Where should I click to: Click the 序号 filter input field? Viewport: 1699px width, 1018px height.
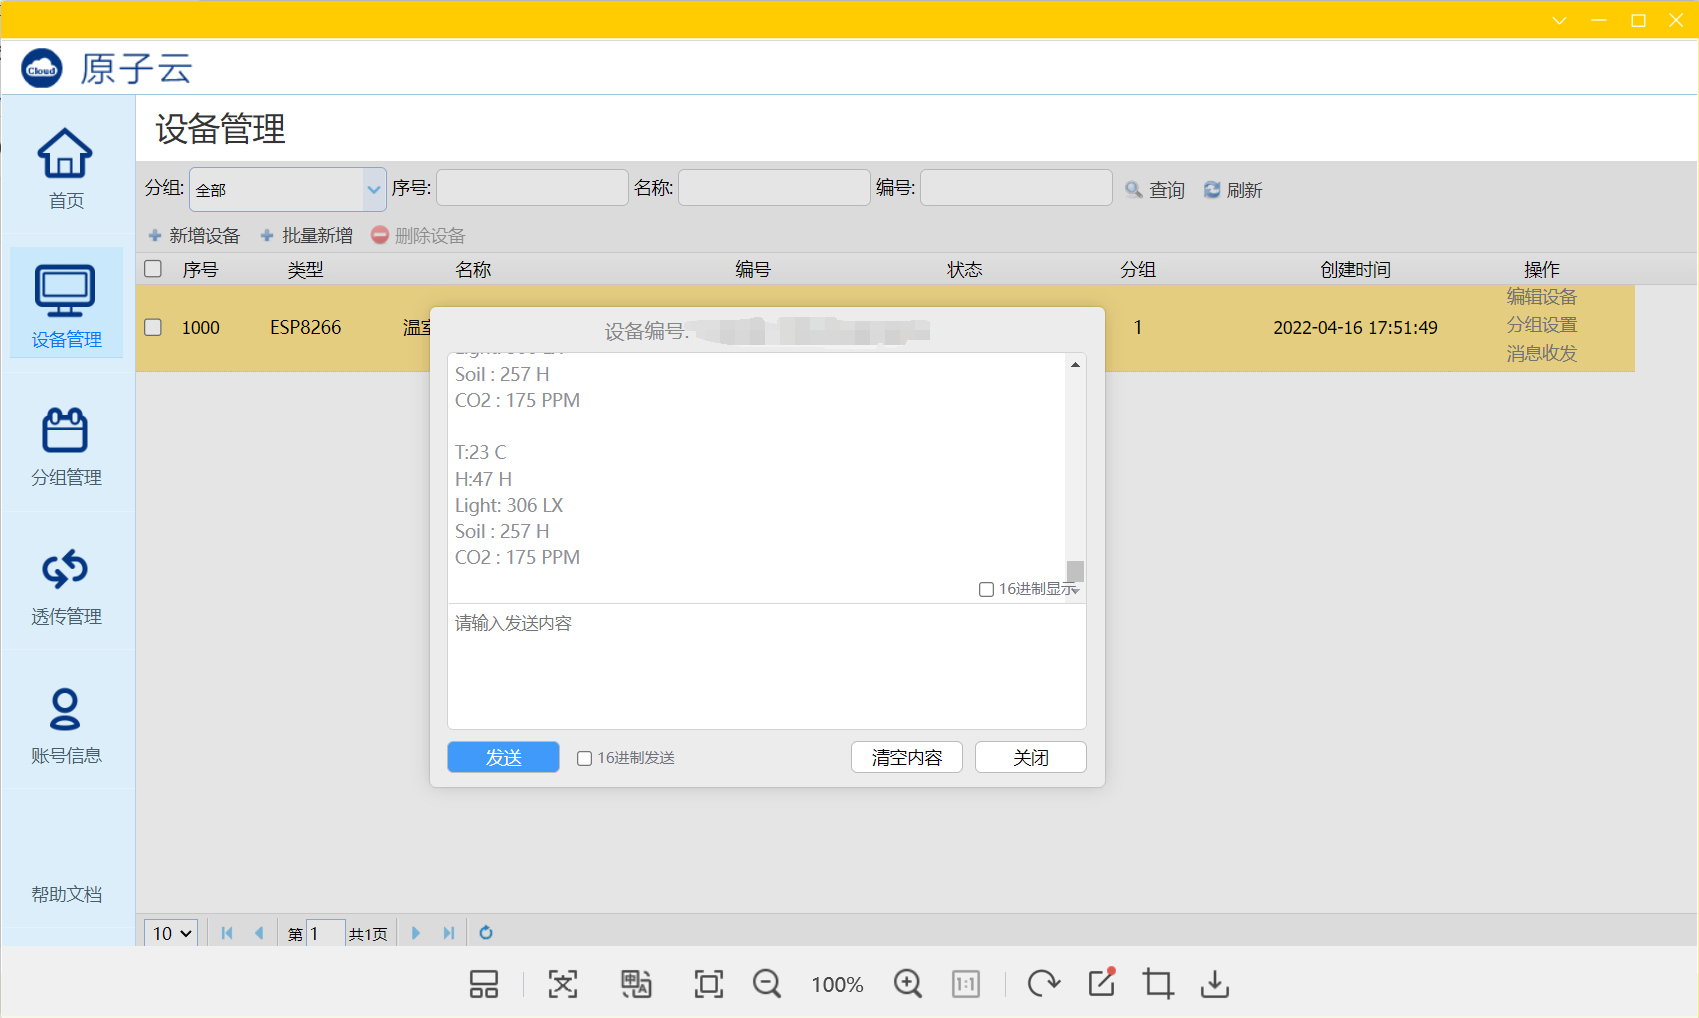532,187
